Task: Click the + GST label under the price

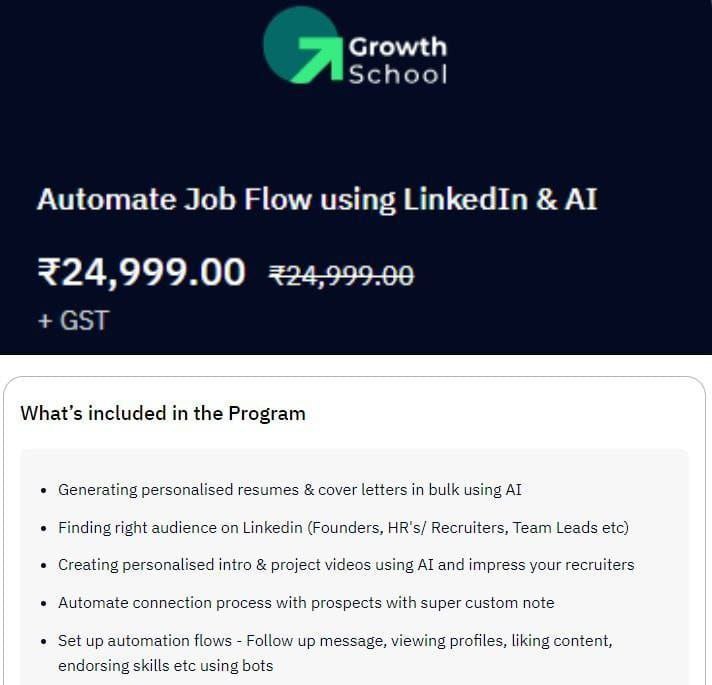Action: [x=74, y=320]
